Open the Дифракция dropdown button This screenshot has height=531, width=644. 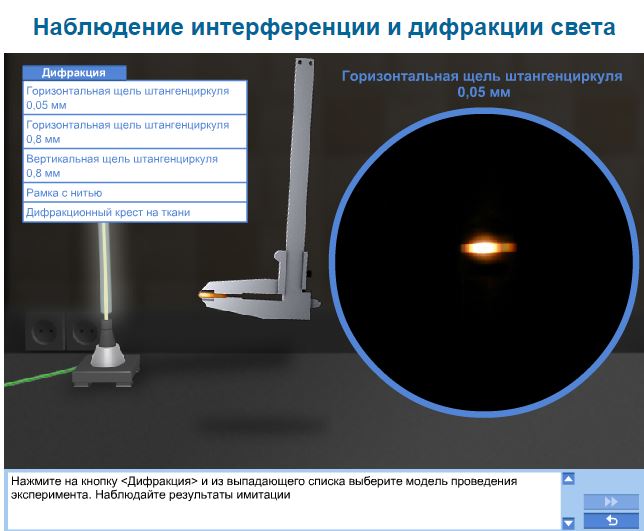74,73
